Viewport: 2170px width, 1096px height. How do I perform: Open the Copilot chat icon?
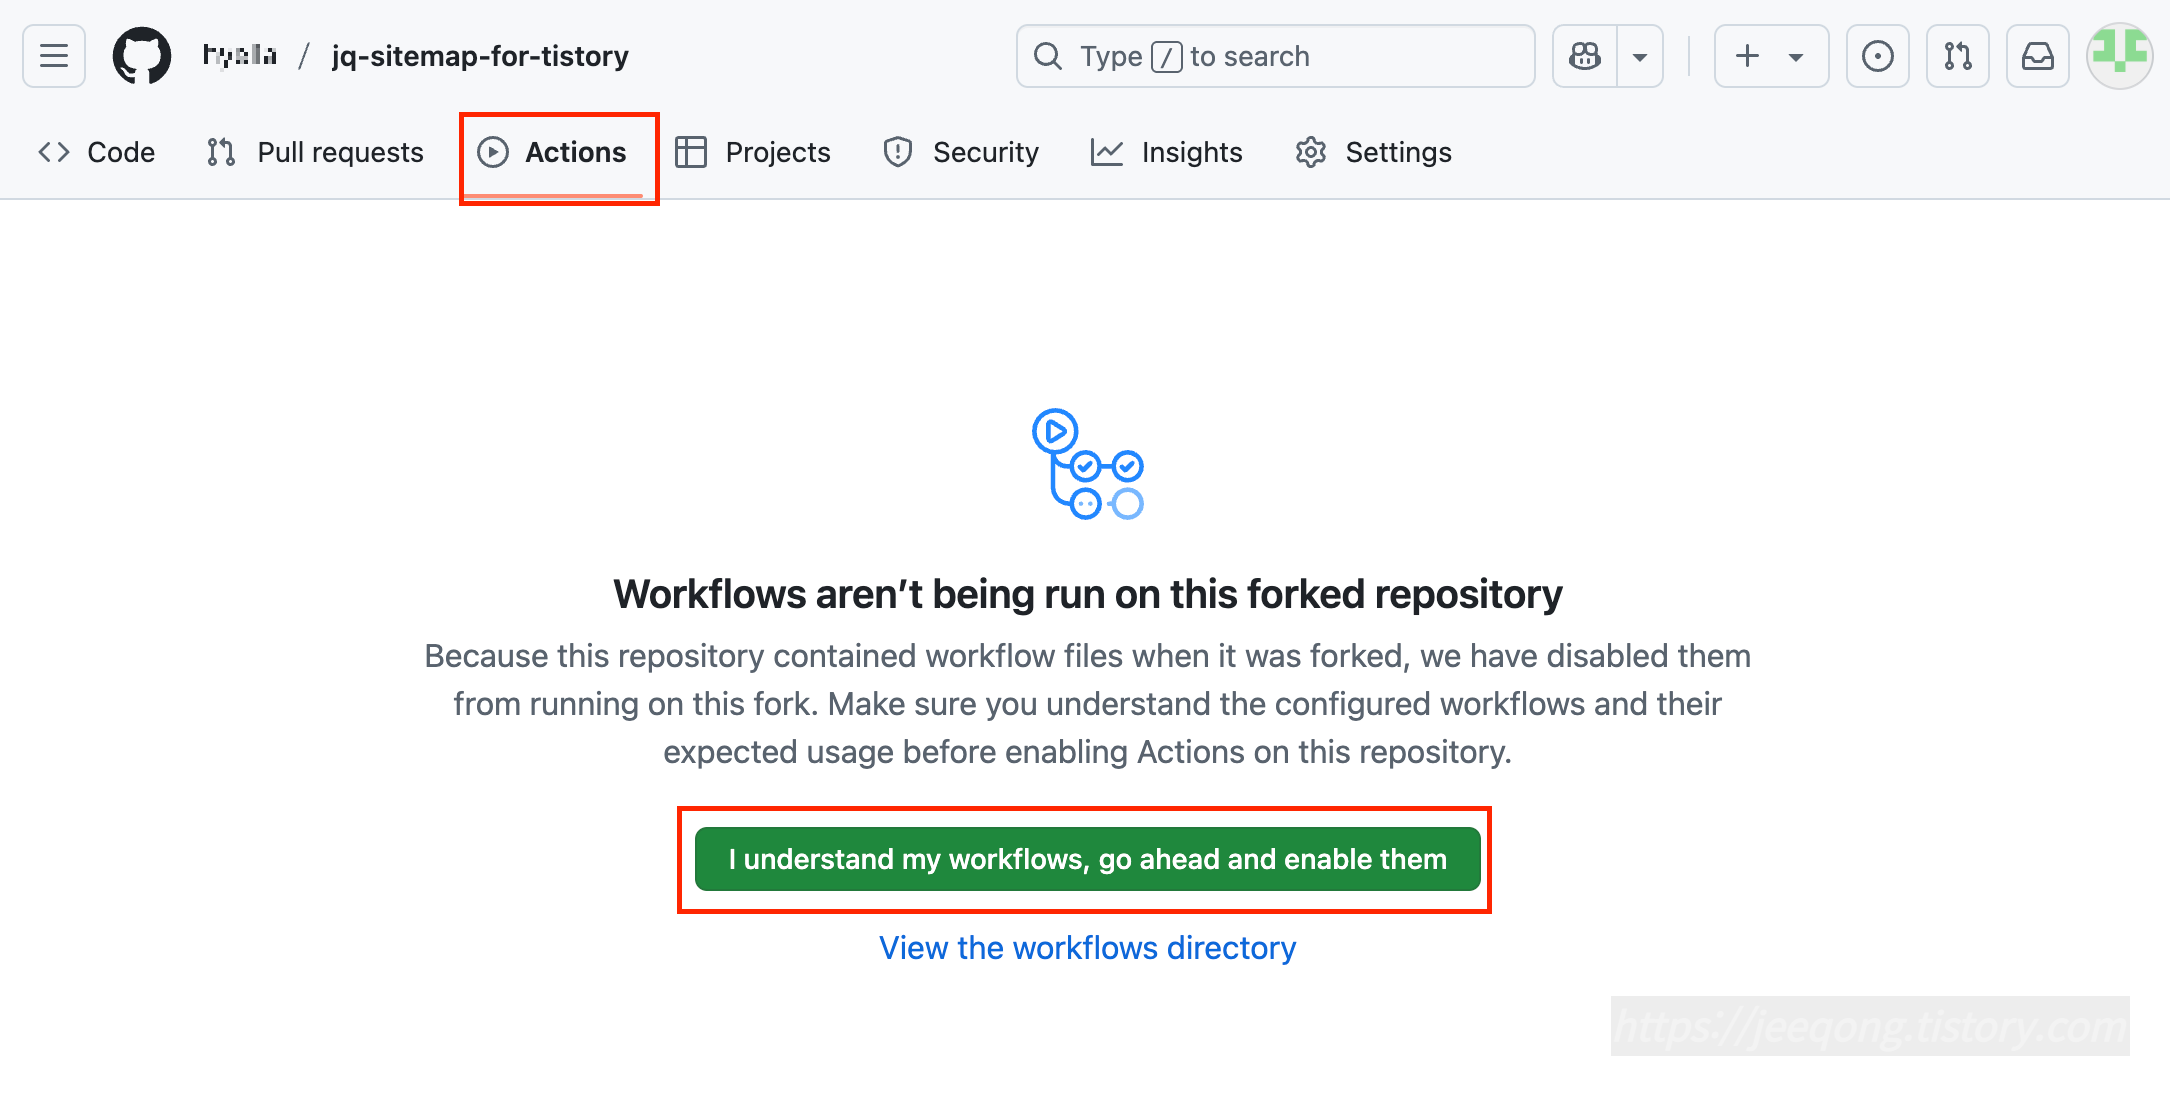[x=1585, y=56]
